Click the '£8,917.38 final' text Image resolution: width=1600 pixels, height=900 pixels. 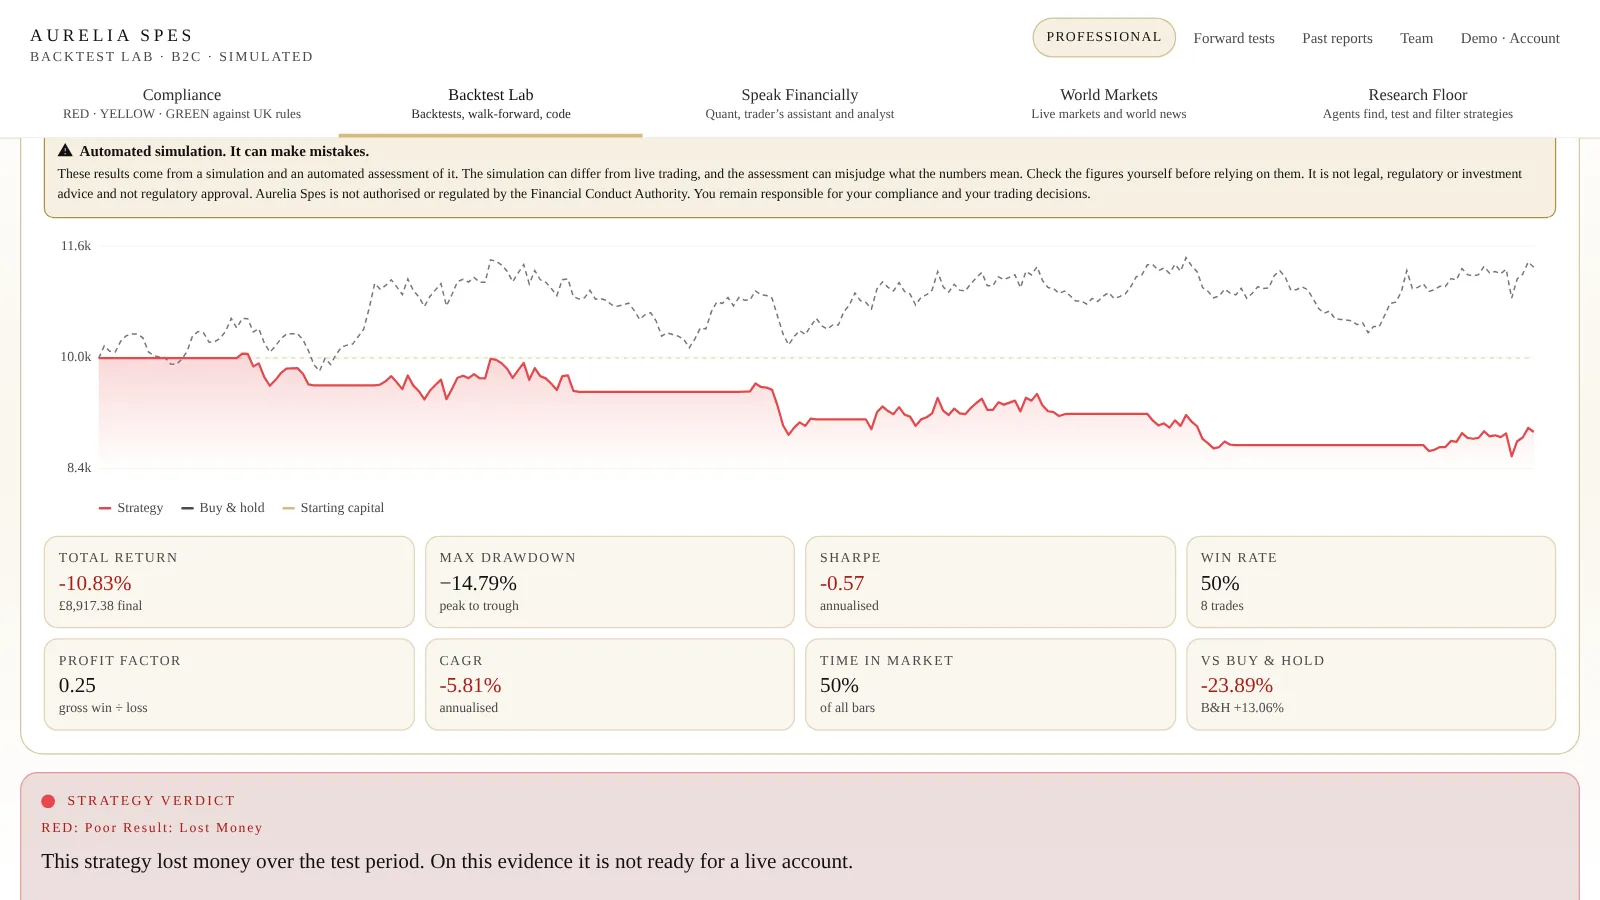pyautogui.click(x=101, y=606)
